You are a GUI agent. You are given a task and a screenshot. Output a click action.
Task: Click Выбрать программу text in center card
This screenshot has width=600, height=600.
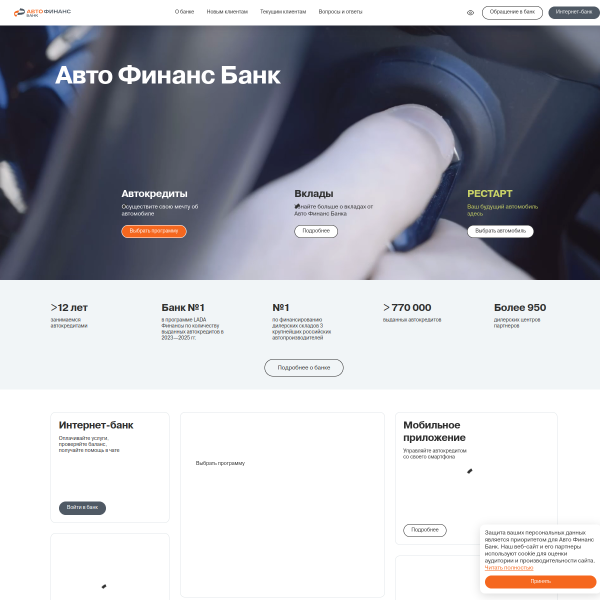point(220,463)
